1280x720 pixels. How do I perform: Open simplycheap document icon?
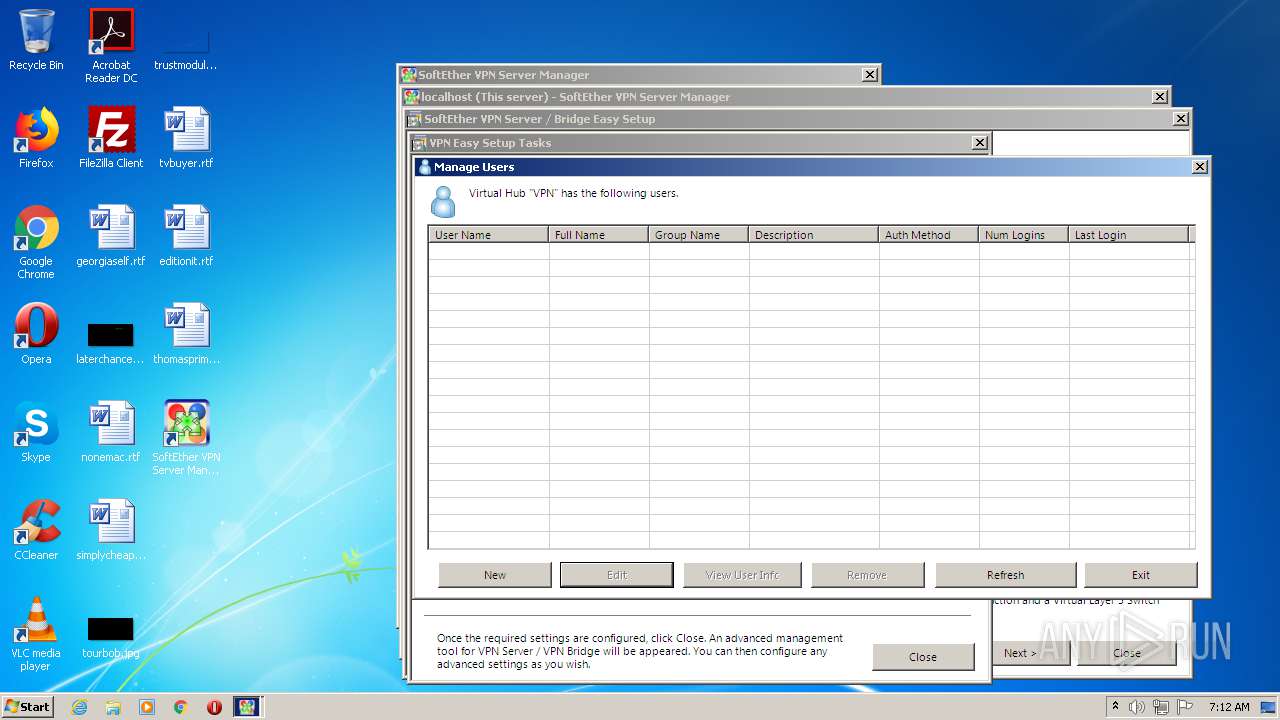[111, 530]
